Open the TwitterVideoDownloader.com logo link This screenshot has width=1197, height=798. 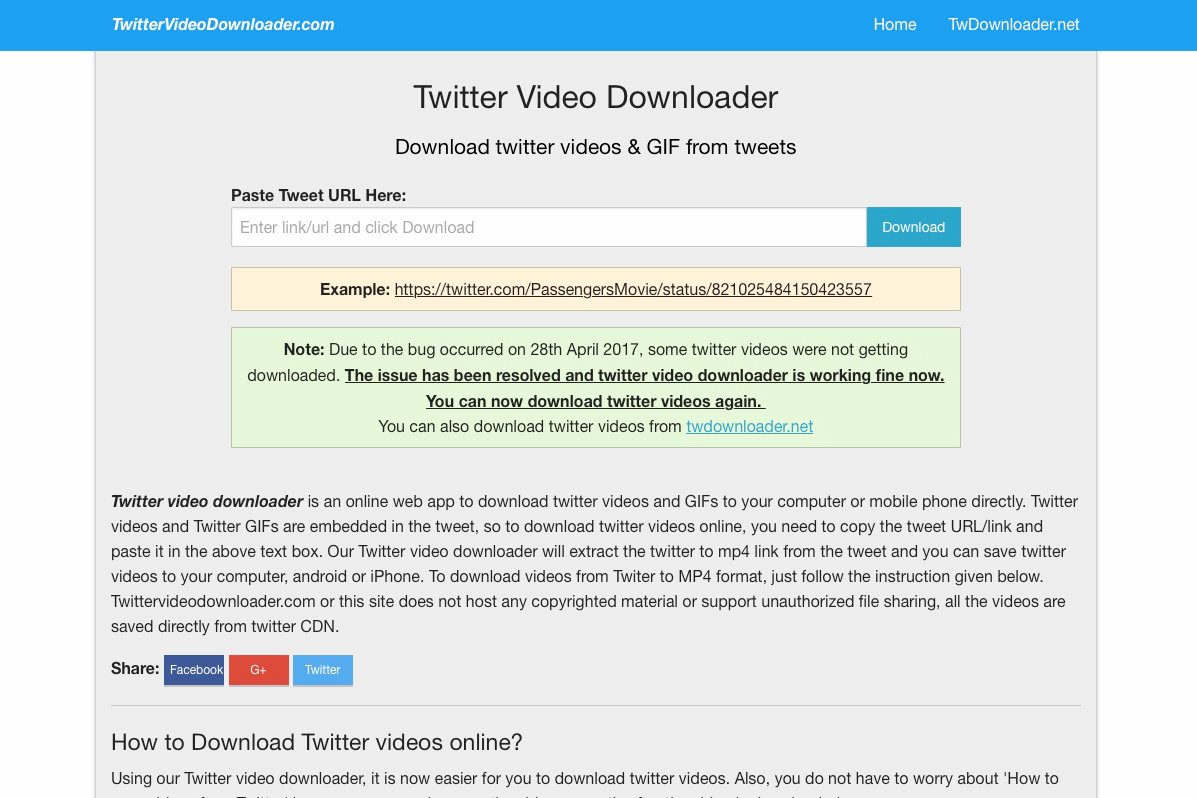[223, 24]
